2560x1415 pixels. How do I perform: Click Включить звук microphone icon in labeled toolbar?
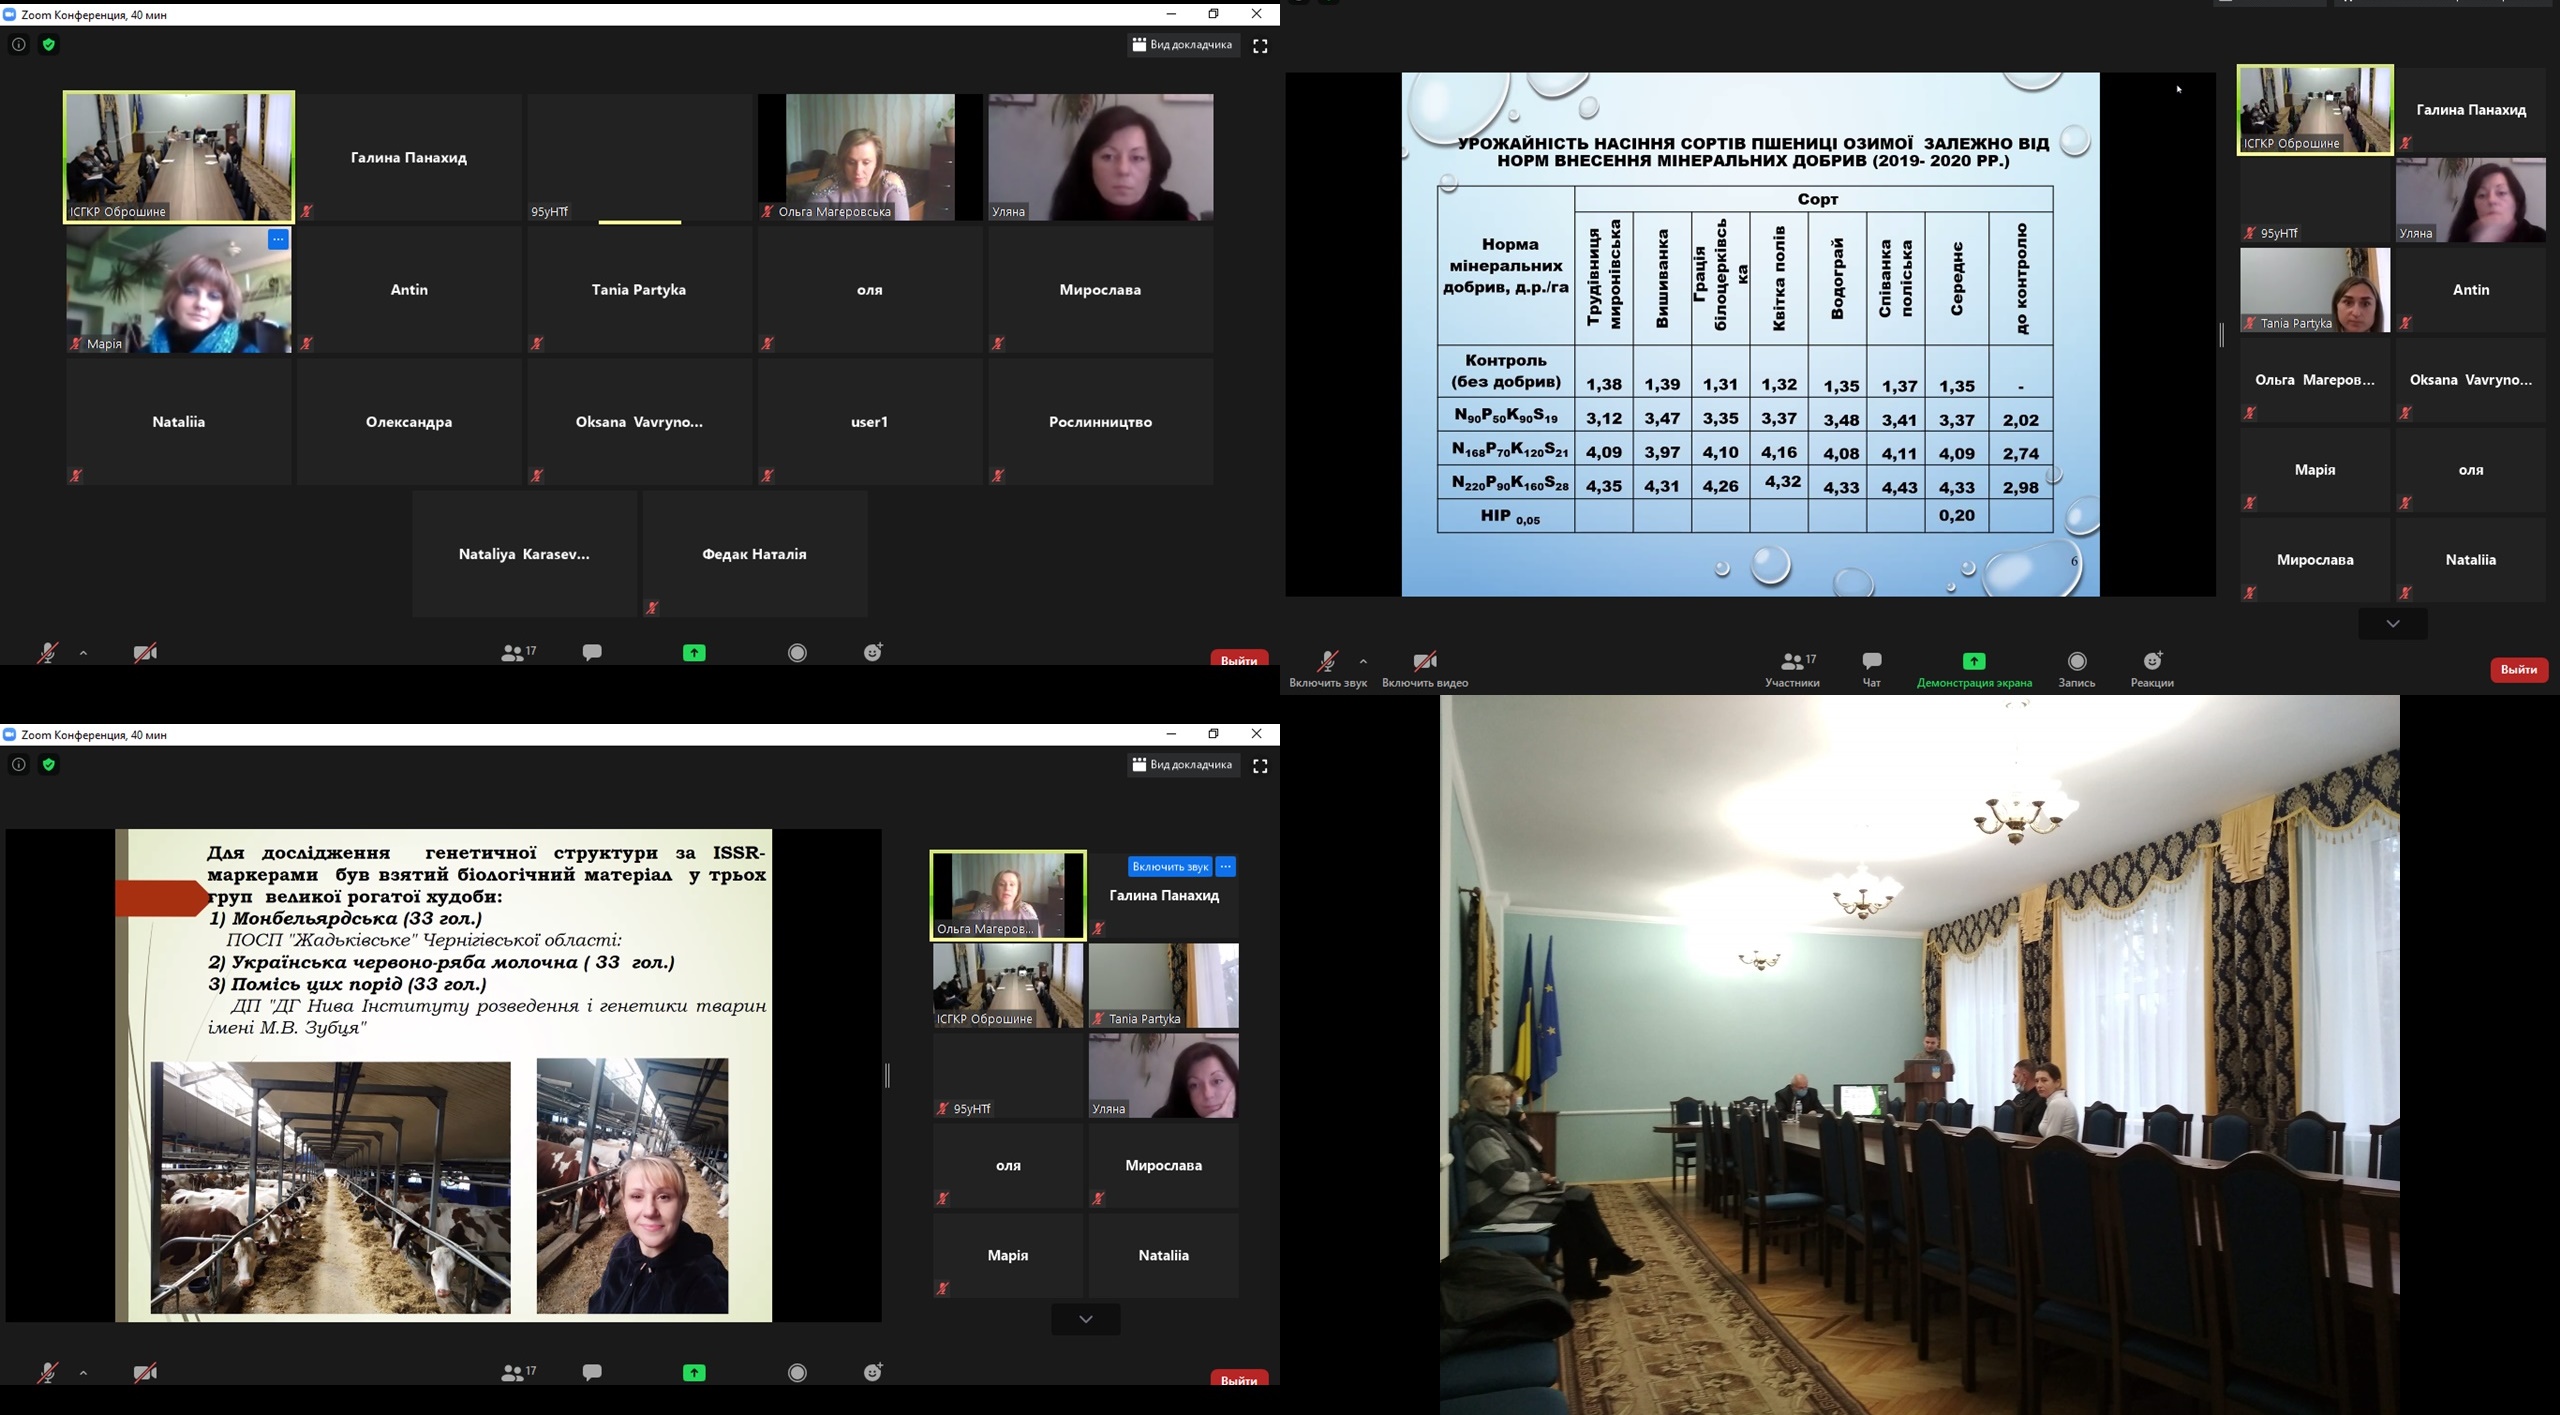(x=1327, y=661)
